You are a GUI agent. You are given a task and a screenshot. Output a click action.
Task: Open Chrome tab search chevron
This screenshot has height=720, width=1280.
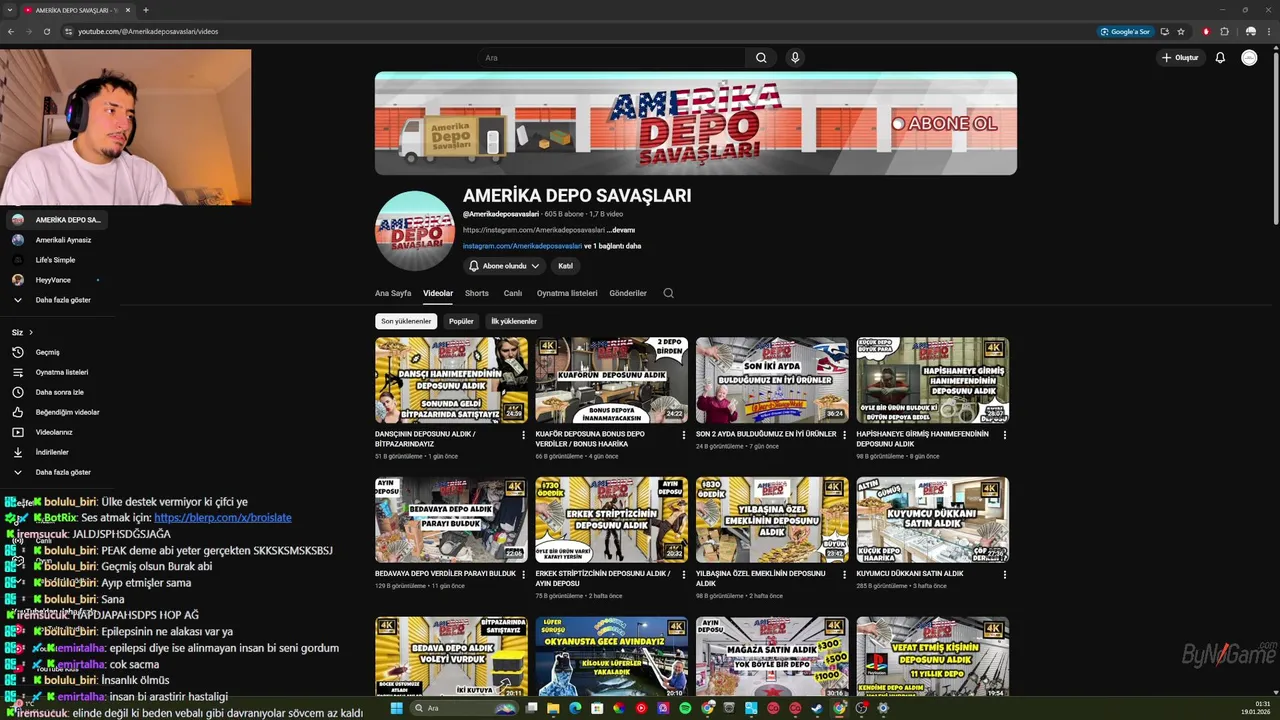click(9, 10)
